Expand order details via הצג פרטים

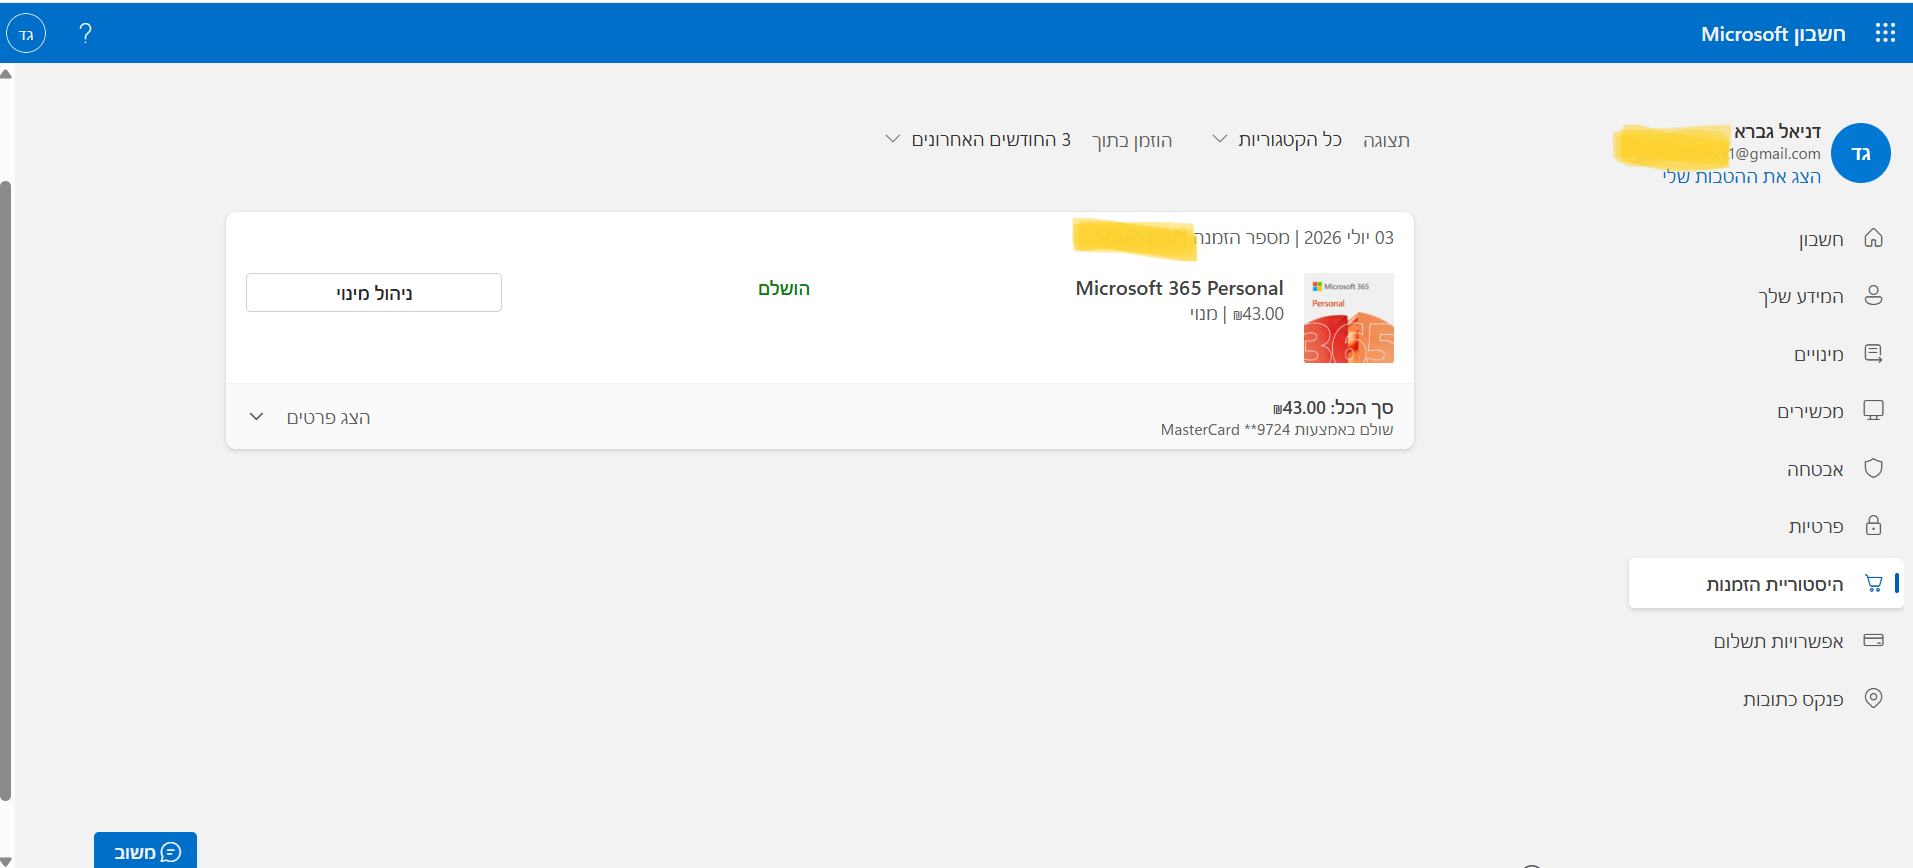point(328,417)
